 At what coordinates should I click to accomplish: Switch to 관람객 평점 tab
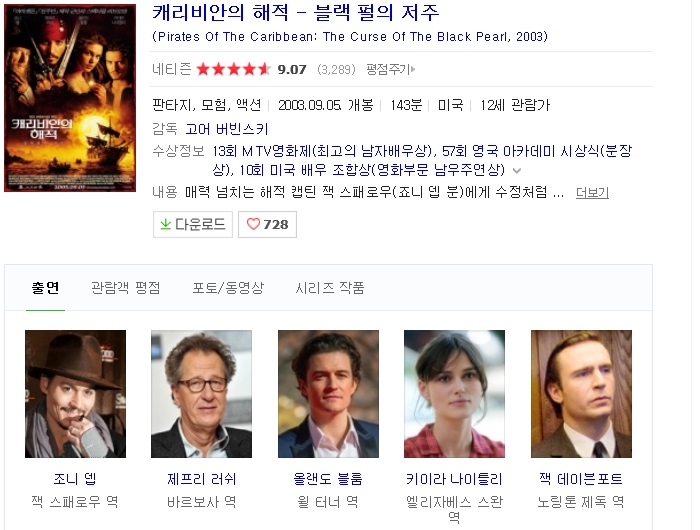125,288
